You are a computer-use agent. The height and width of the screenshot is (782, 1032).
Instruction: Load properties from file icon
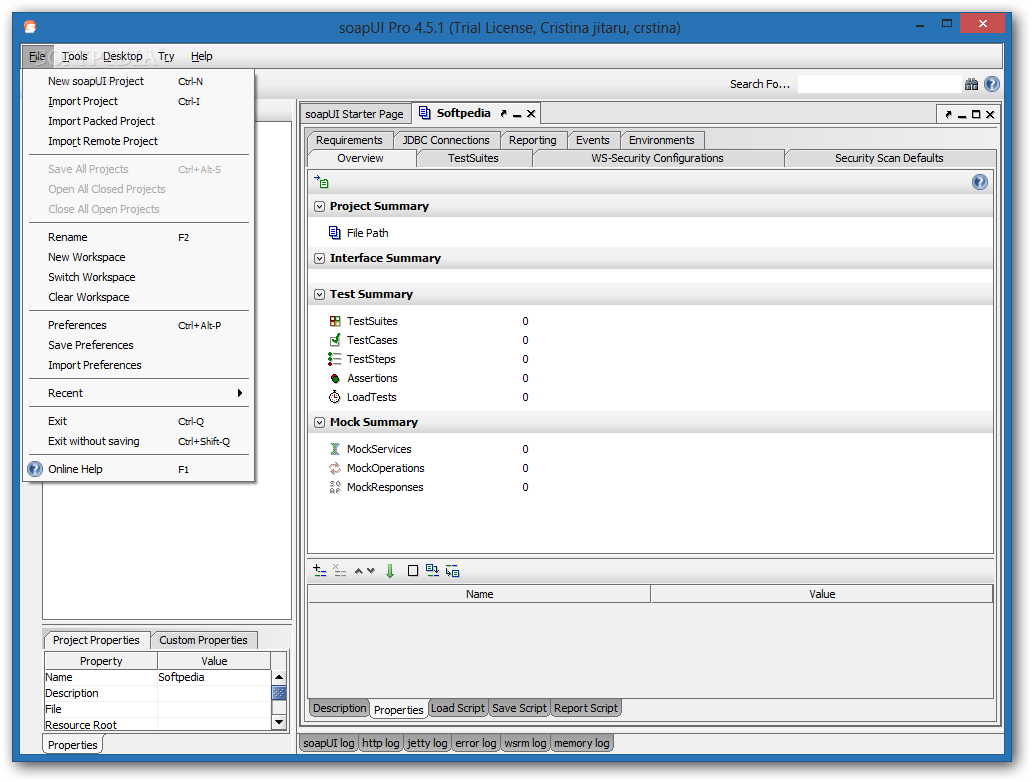pos(432,571)
